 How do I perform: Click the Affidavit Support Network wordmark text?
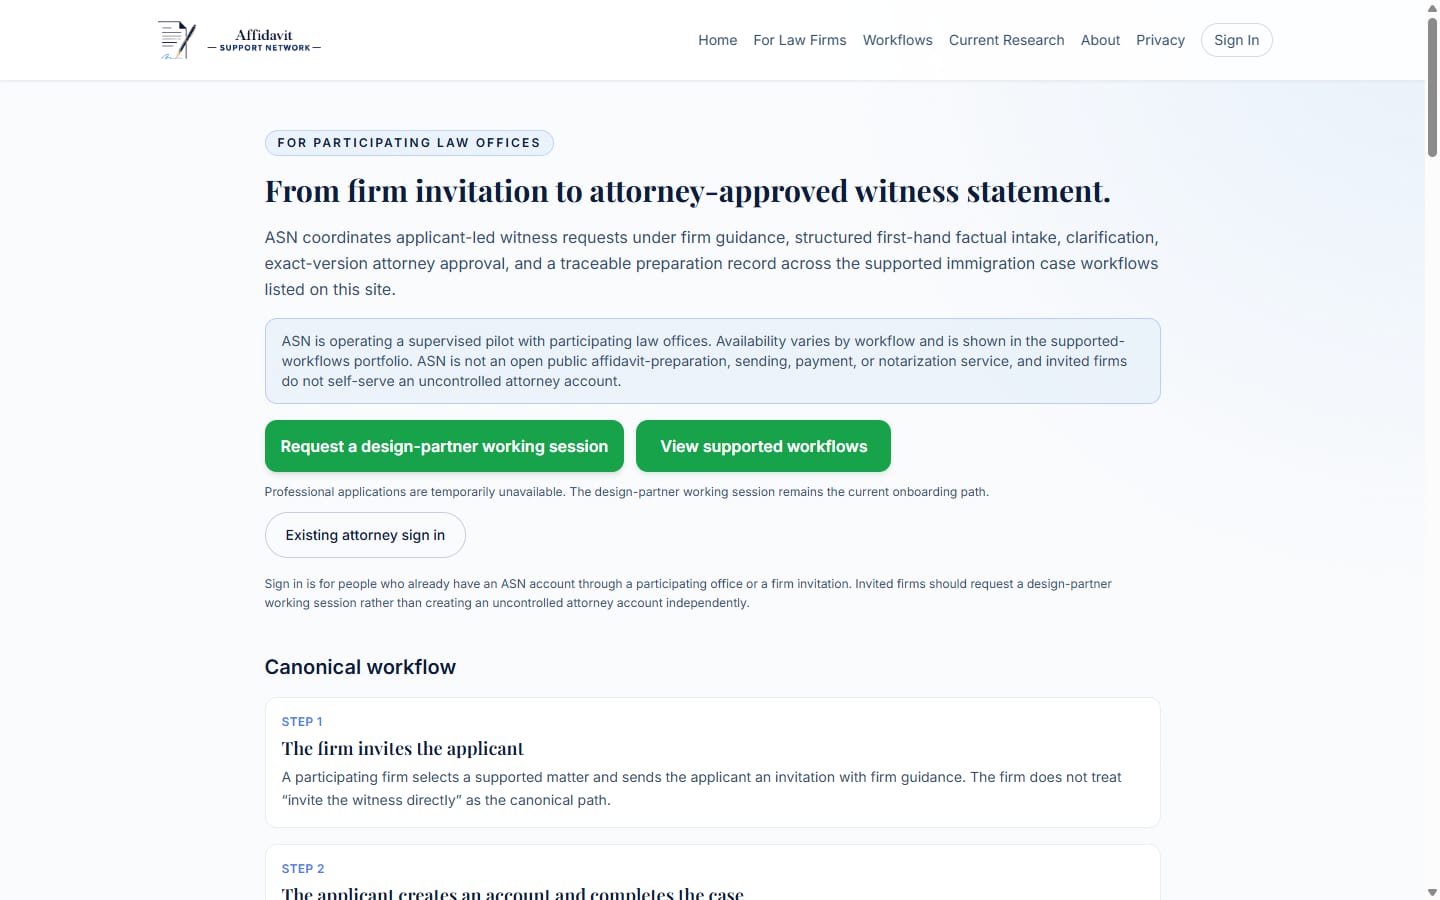[x=264, y=40]
